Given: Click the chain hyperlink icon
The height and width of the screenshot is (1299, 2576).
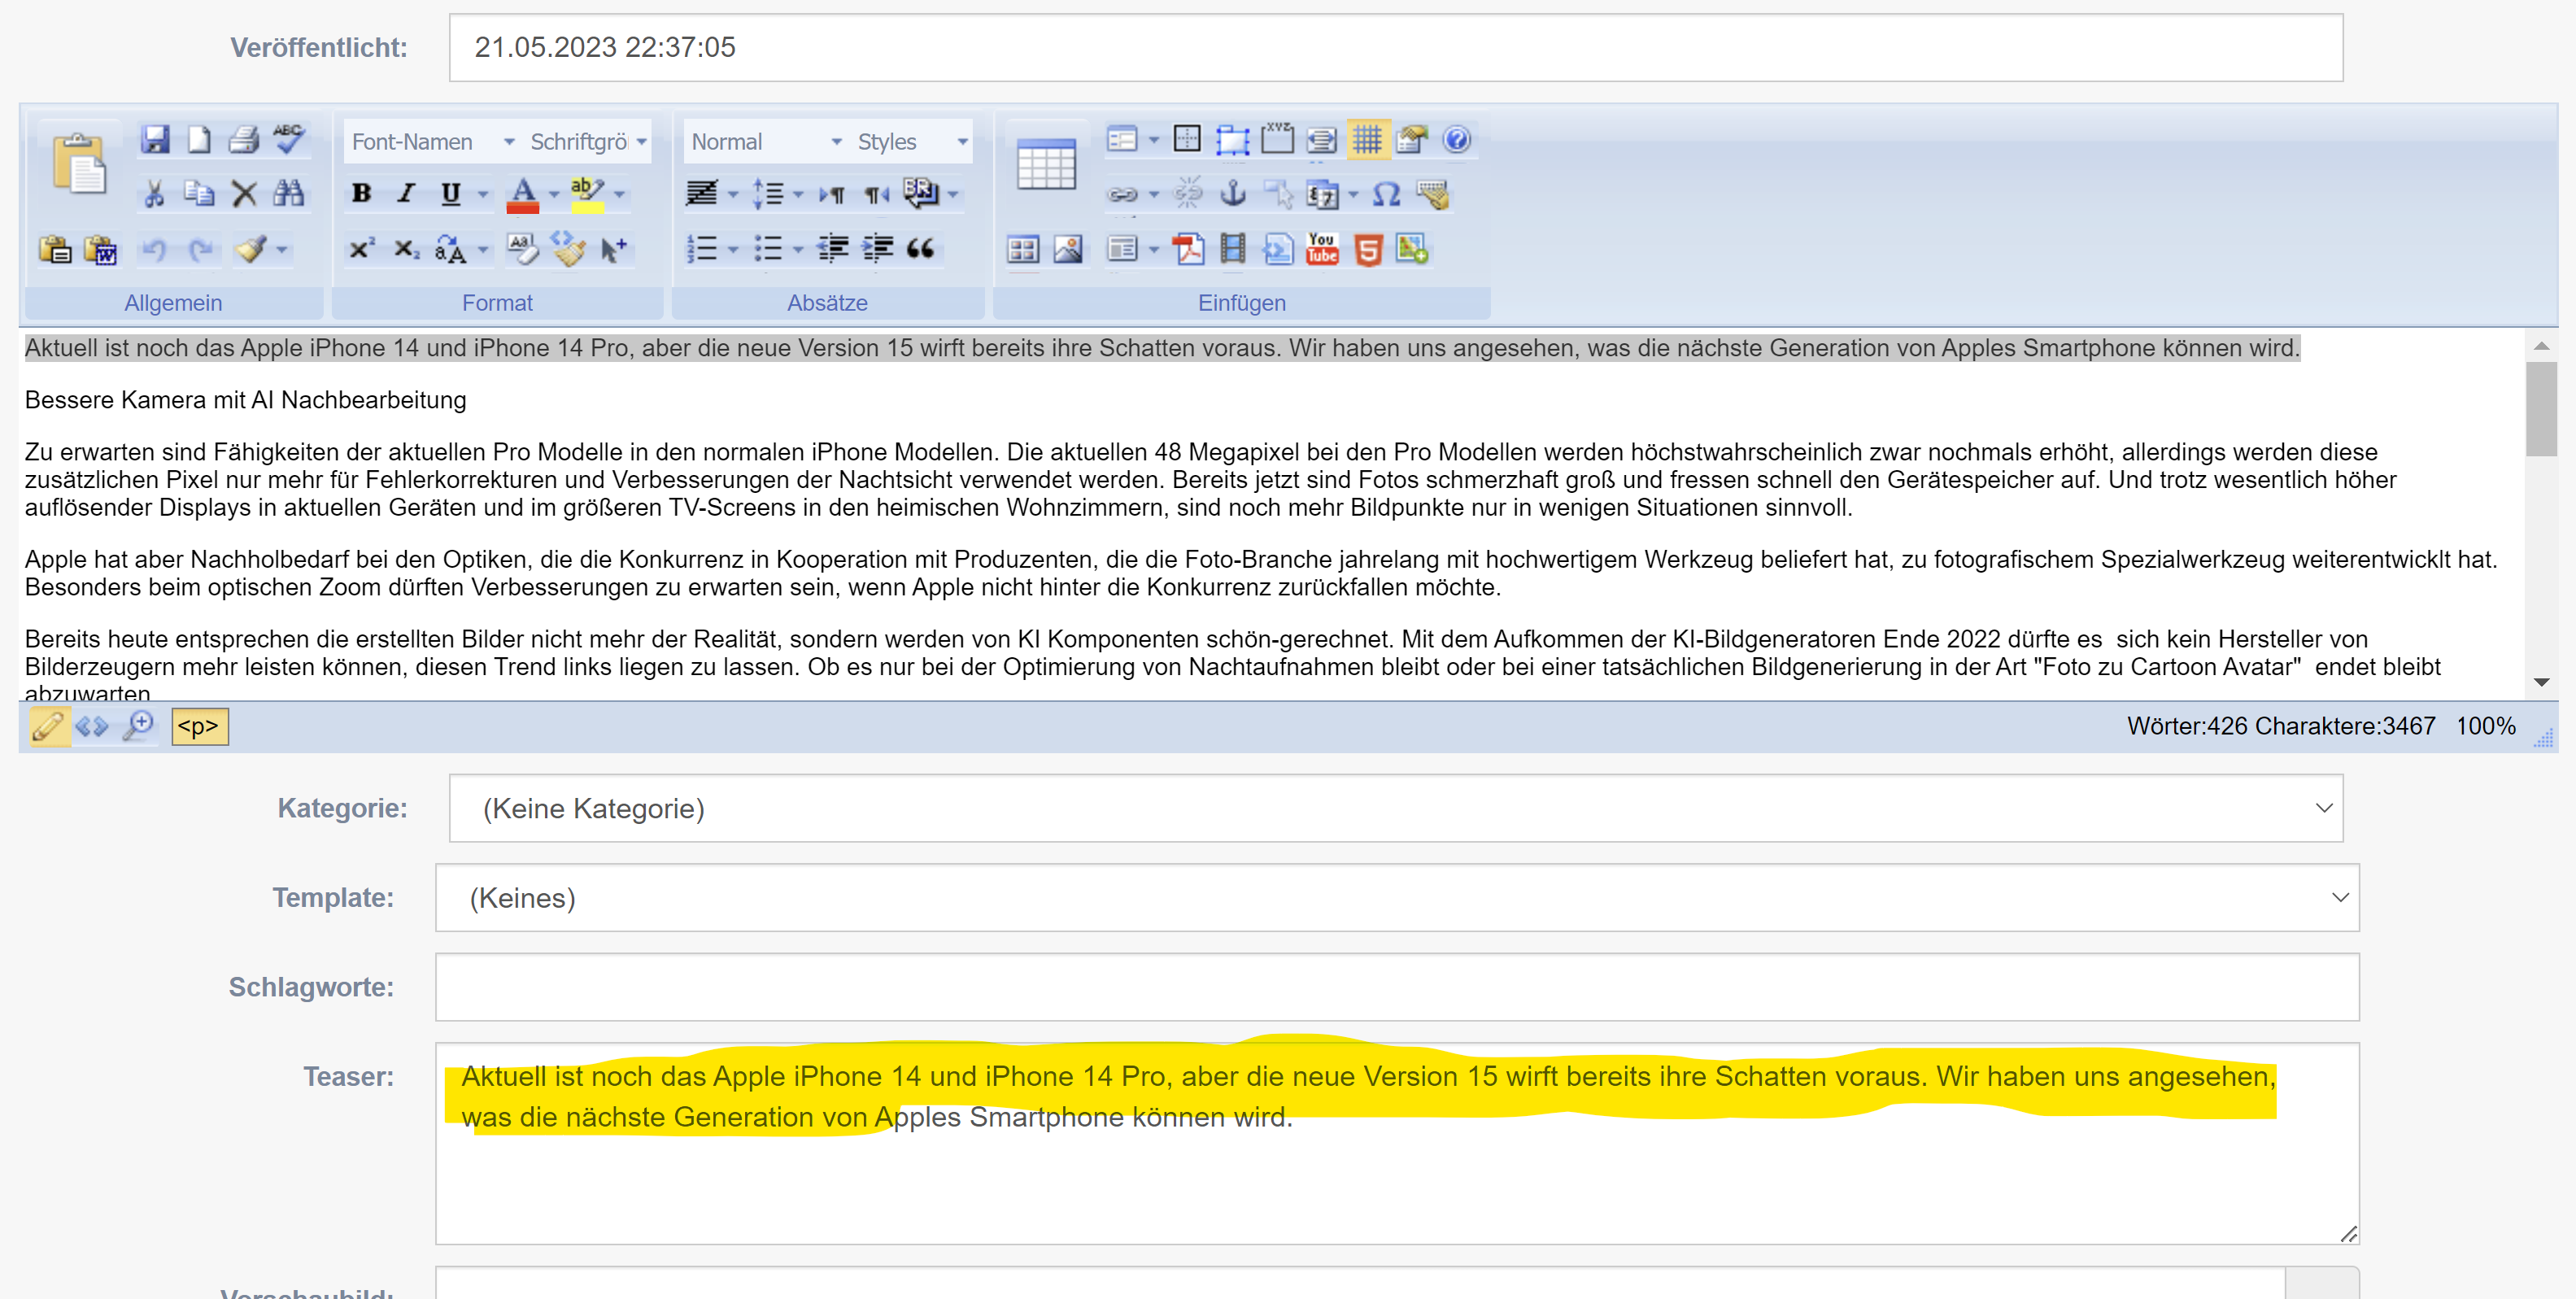Looking at the screenshot, I should point(1122,194).
